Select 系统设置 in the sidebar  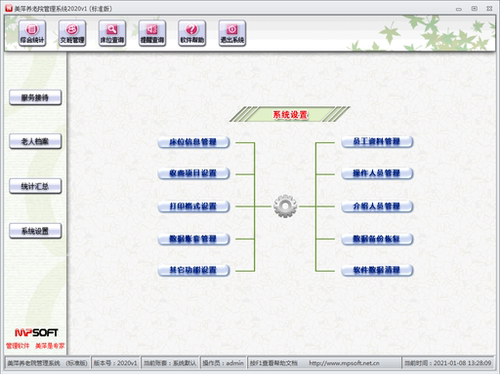(35, 231)
